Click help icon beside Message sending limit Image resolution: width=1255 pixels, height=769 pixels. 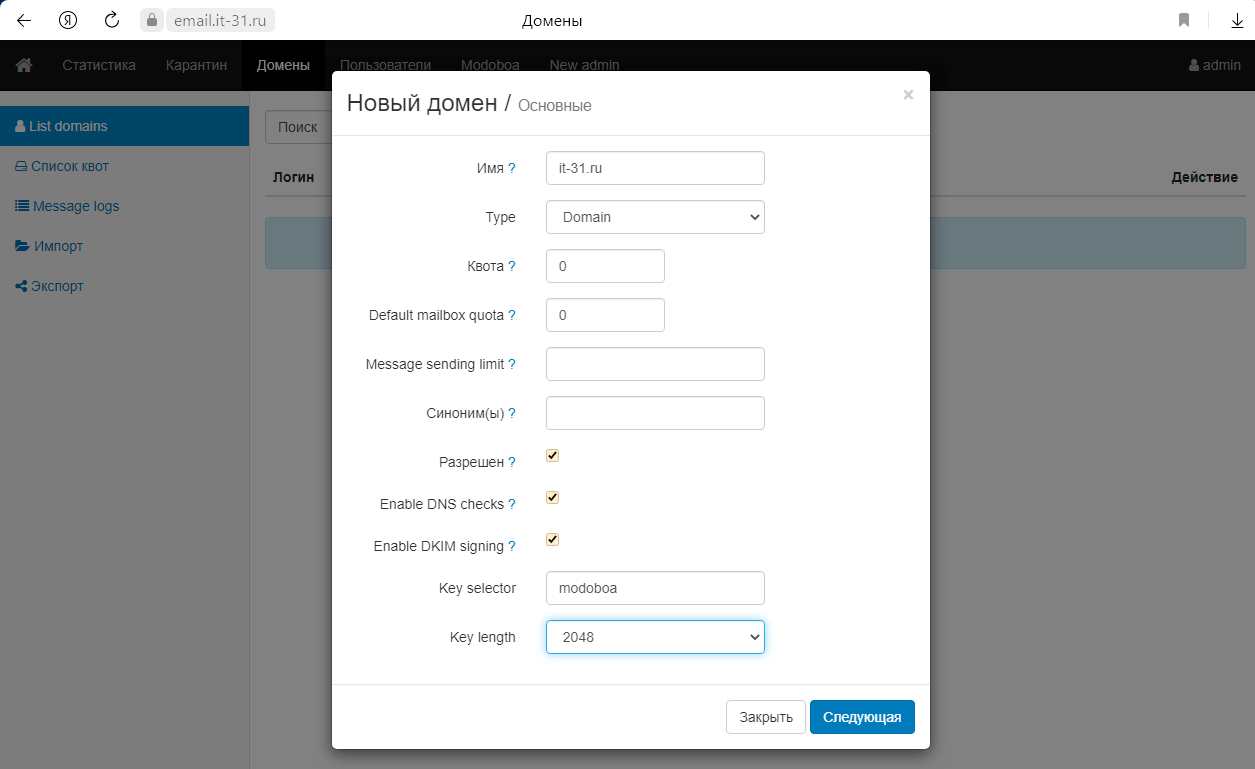512,364
